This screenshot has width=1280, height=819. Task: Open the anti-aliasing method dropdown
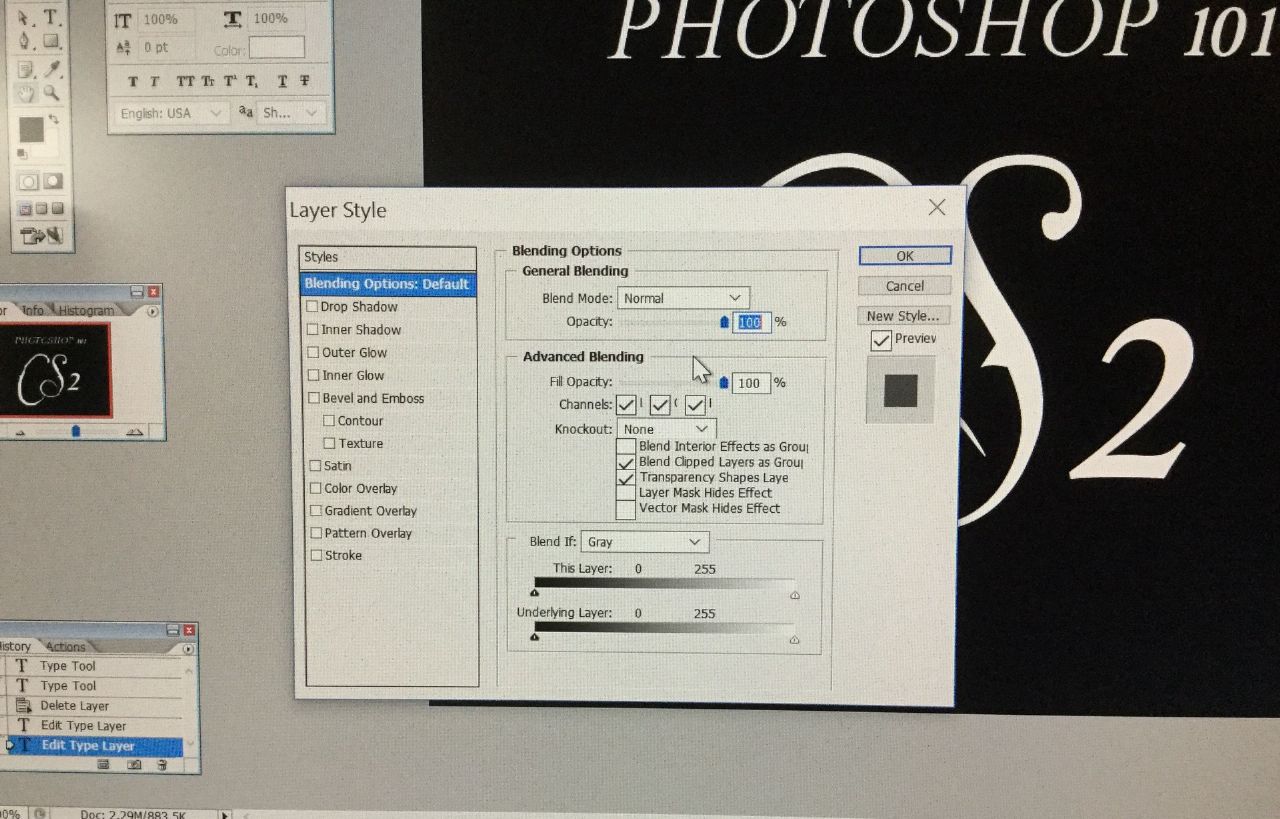[291, 113]
